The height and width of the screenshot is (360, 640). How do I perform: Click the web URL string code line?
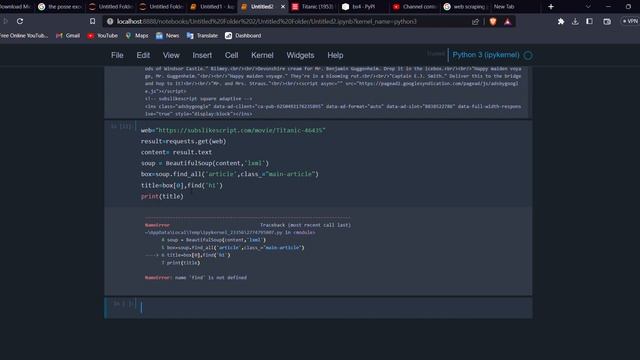click(x=233, y=130)
